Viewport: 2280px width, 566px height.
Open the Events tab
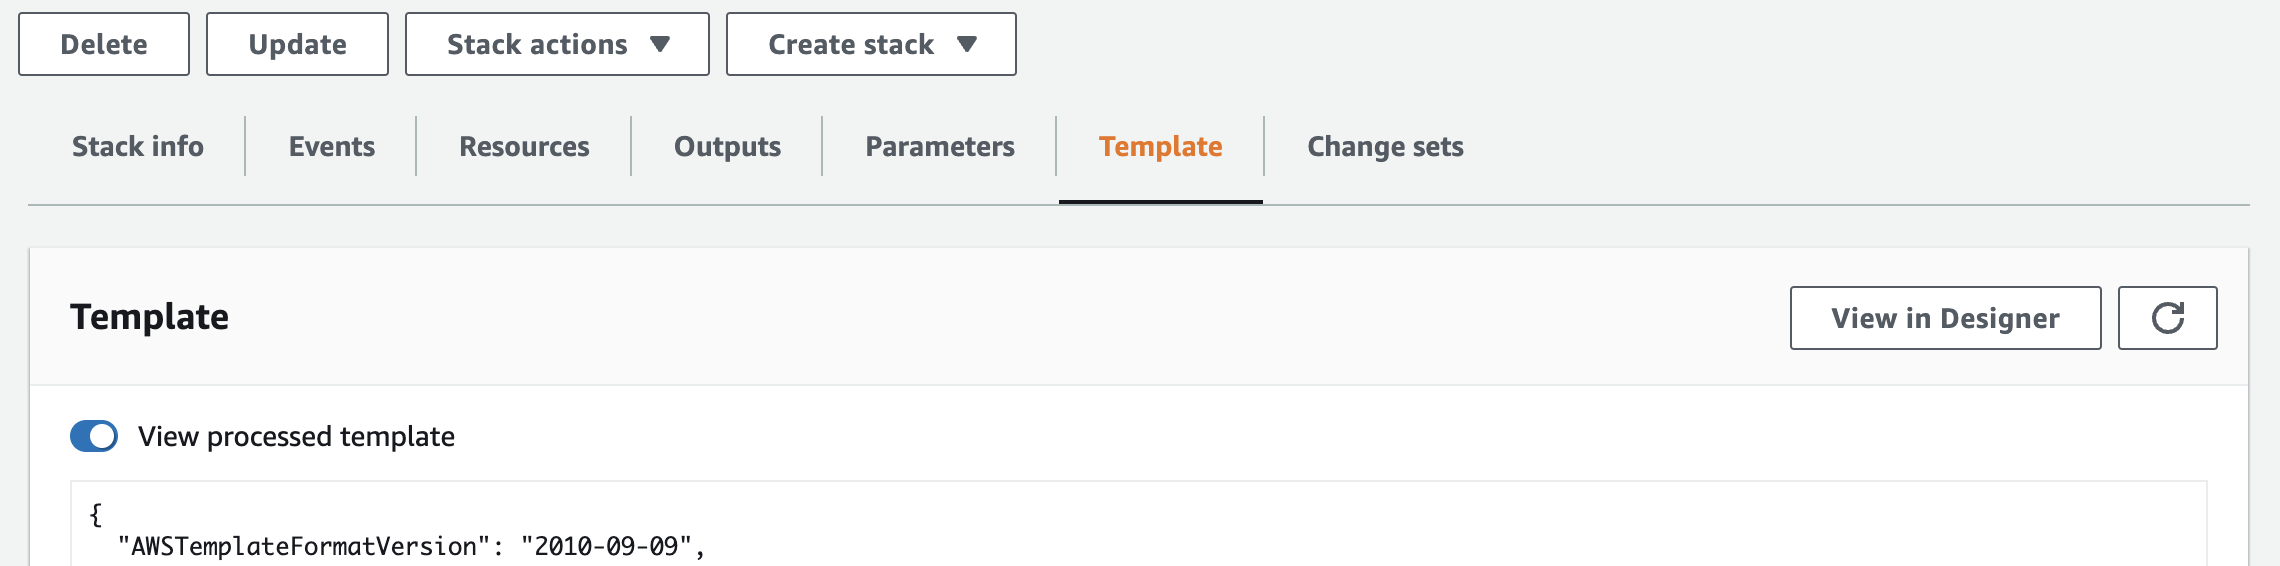pos(332,146)
